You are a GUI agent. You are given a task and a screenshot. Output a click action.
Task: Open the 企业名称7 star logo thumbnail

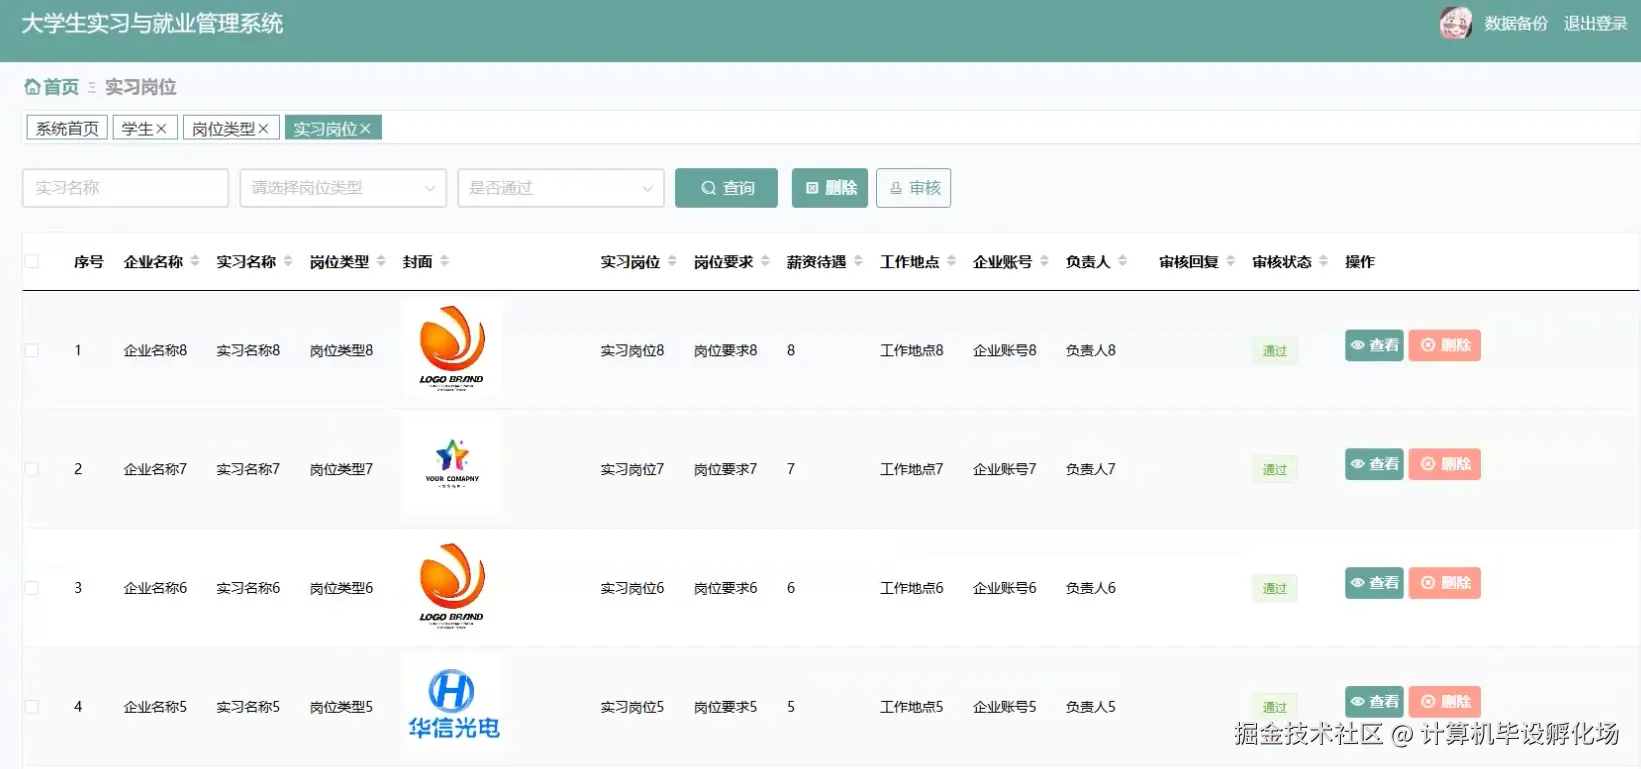coord(452,465)
